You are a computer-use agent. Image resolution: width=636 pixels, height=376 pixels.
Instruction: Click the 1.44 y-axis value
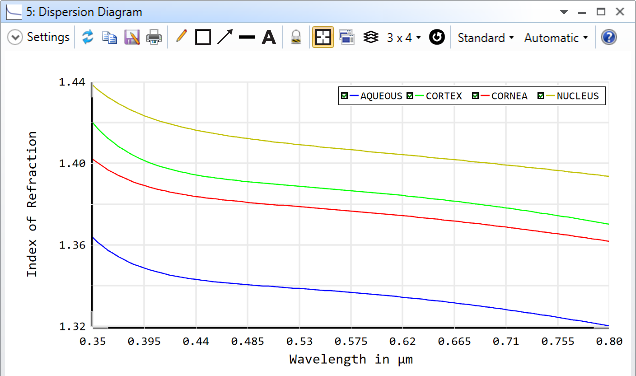tap(72, 82)
